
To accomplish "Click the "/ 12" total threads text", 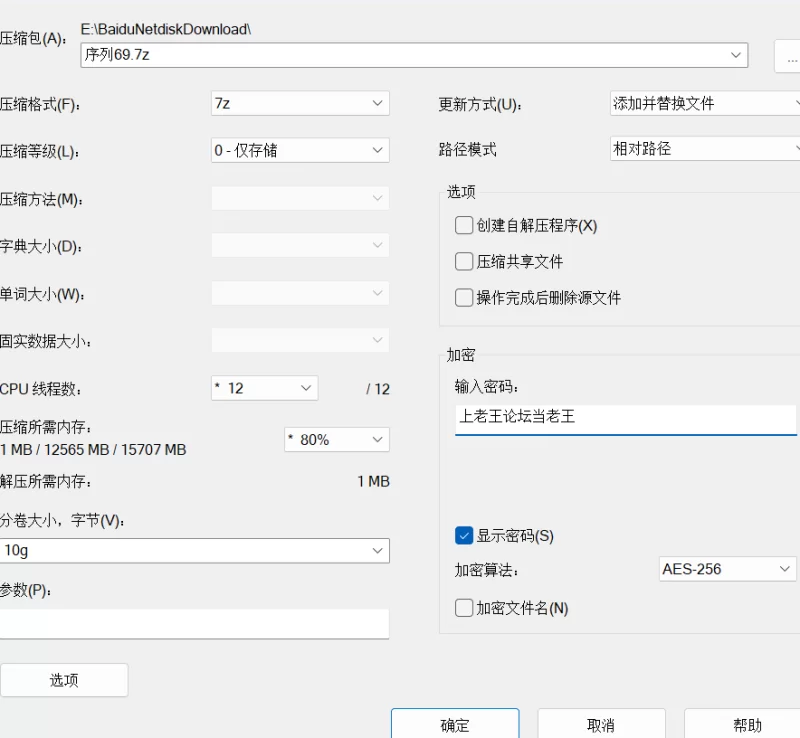I will coord(378,389).
